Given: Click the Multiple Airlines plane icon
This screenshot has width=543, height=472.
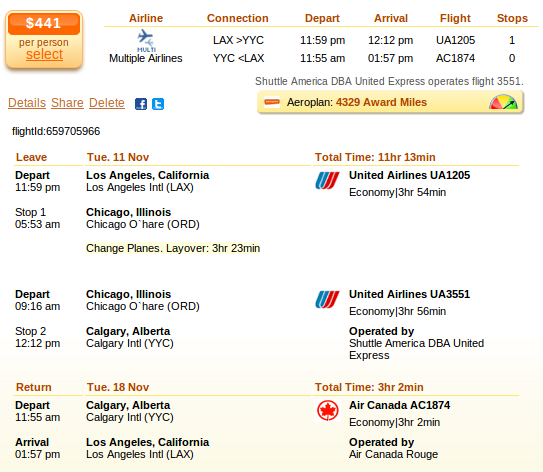Looking at the screenshot, I should click(146, 41).
